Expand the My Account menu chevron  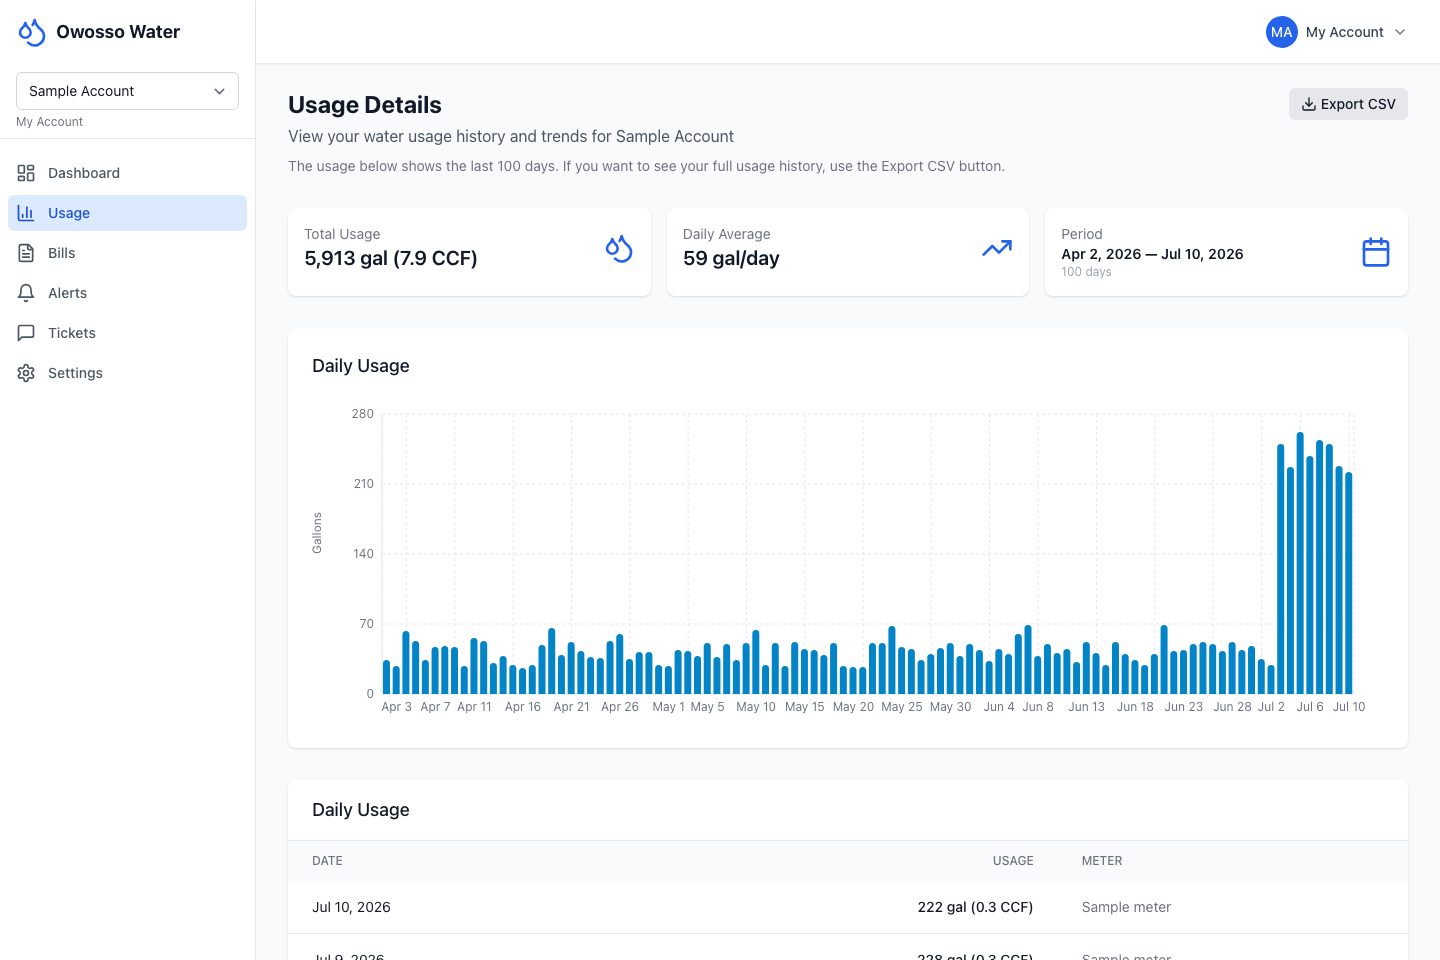click(x=1400, y=32)
